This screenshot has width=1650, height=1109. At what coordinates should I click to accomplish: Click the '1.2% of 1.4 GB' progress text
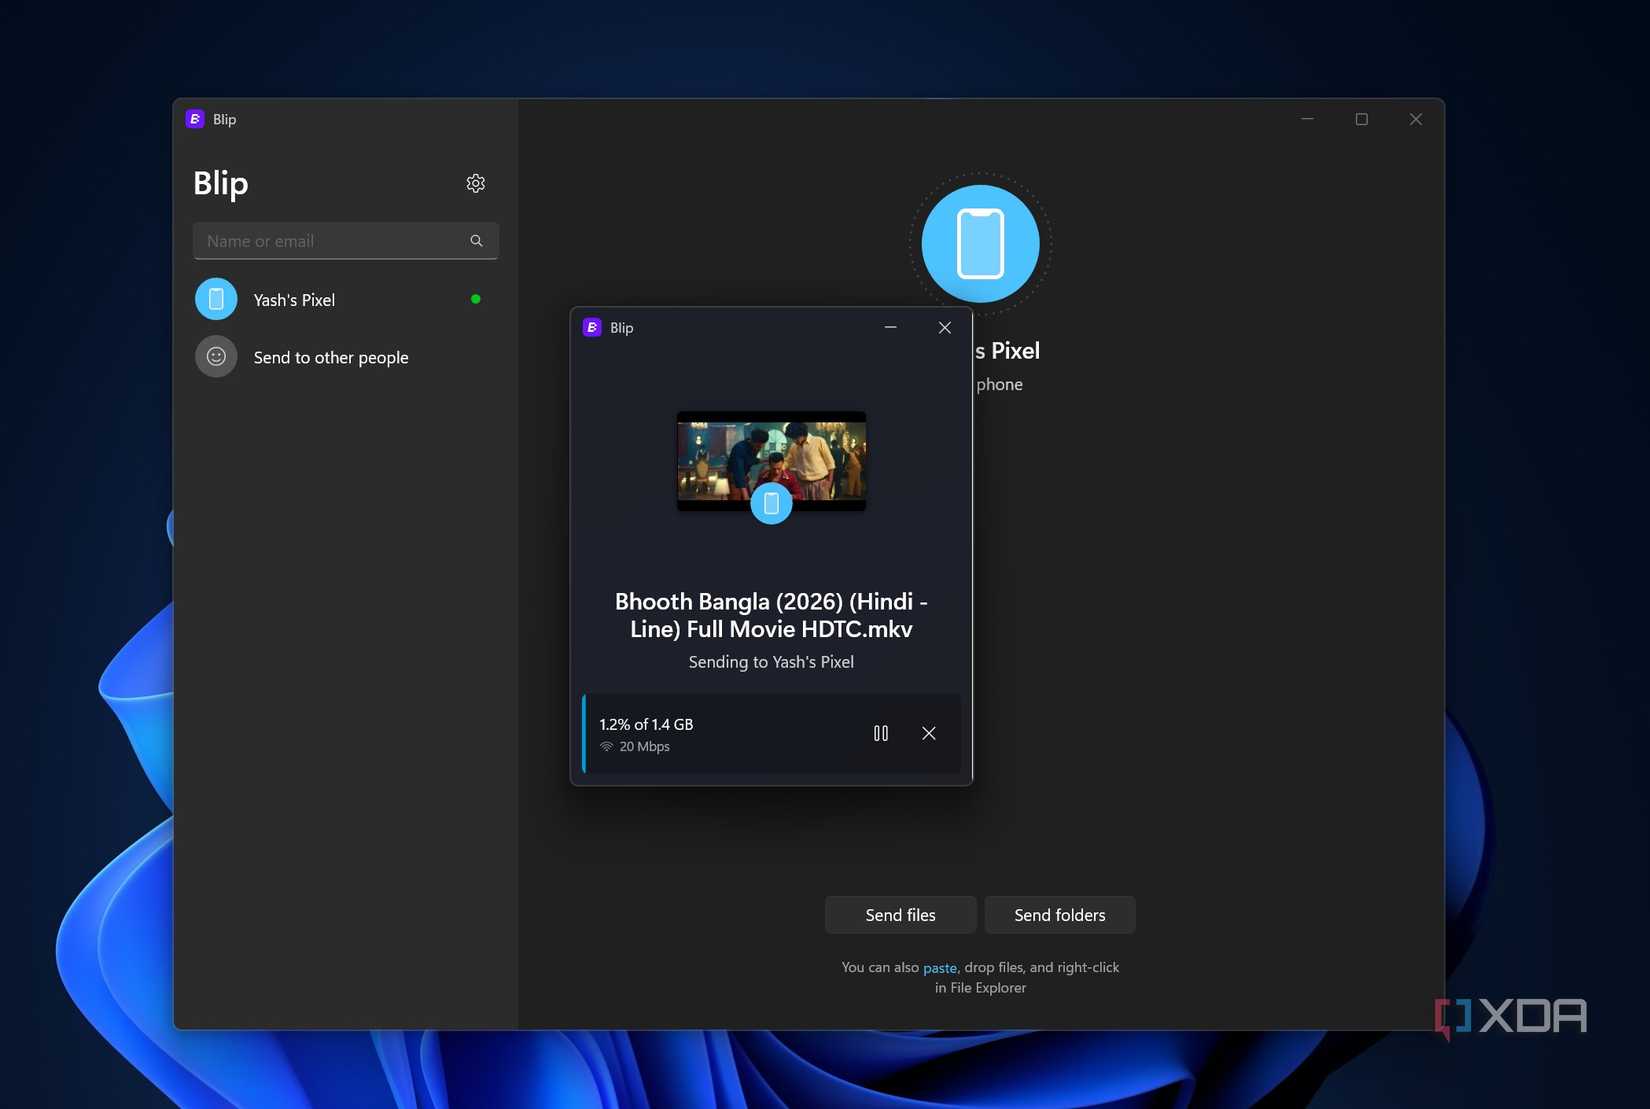tap(646, 724)
